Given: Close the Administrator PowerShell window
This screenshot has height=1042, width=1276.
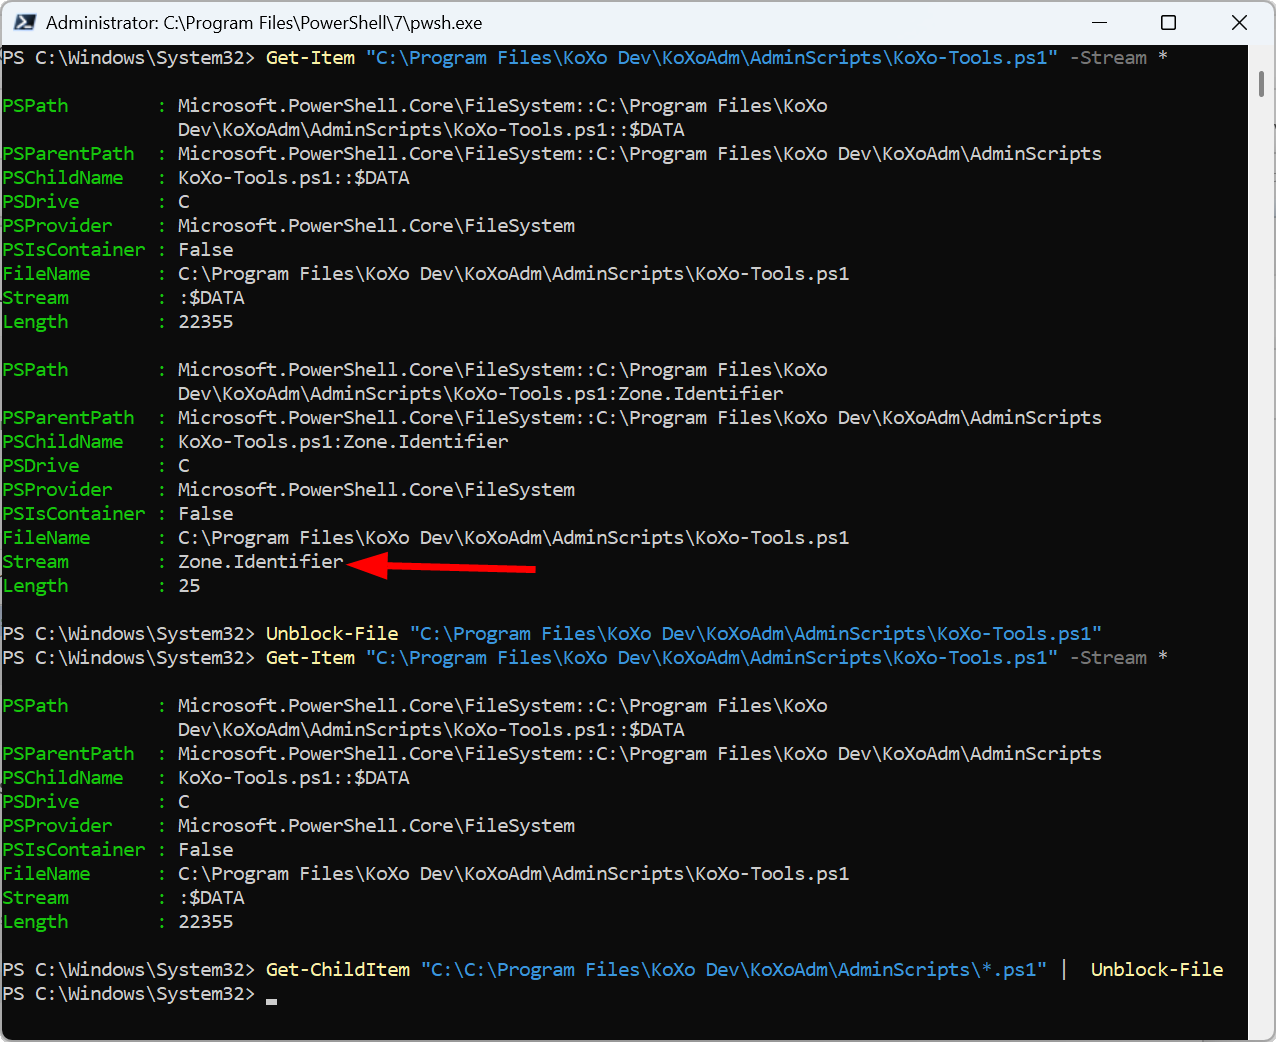Looking at the screenshot, I should (1239, 22).
